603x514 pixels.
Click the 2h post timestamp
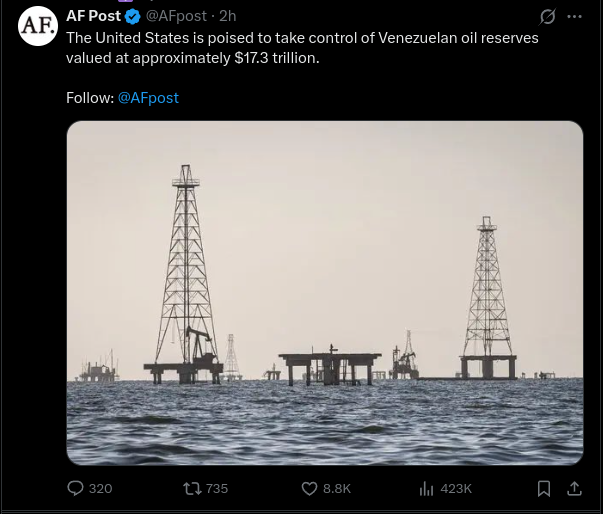[228, 17]
